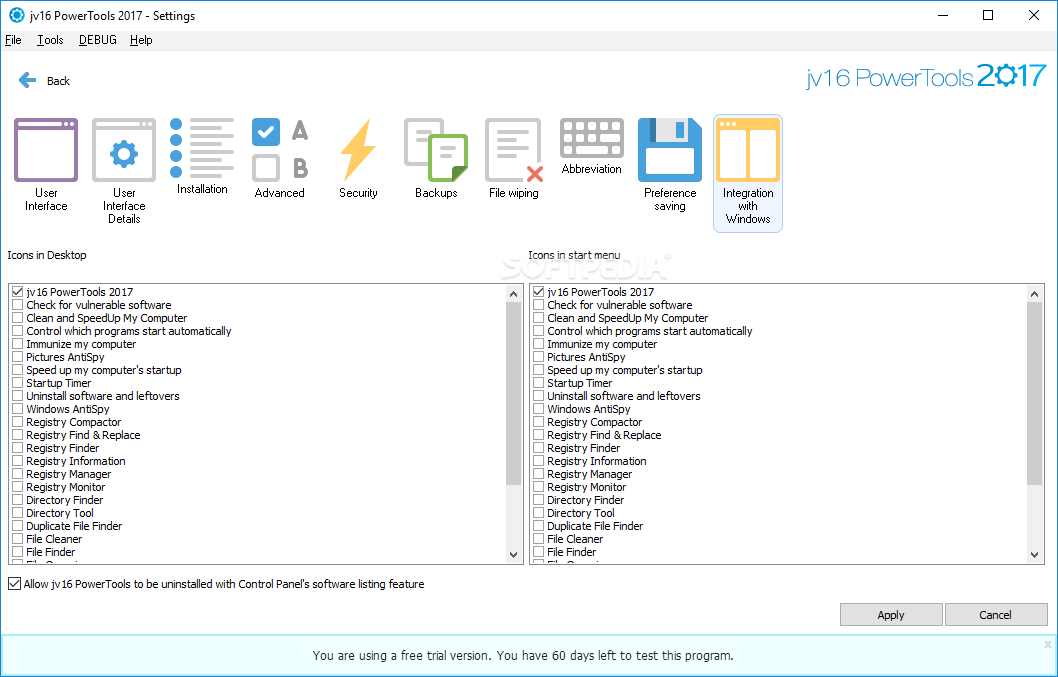This screenshot has height=677, width=1058.
Task: Click the jv16 PowerTools title bar icon
Action: tap(16, 15)
